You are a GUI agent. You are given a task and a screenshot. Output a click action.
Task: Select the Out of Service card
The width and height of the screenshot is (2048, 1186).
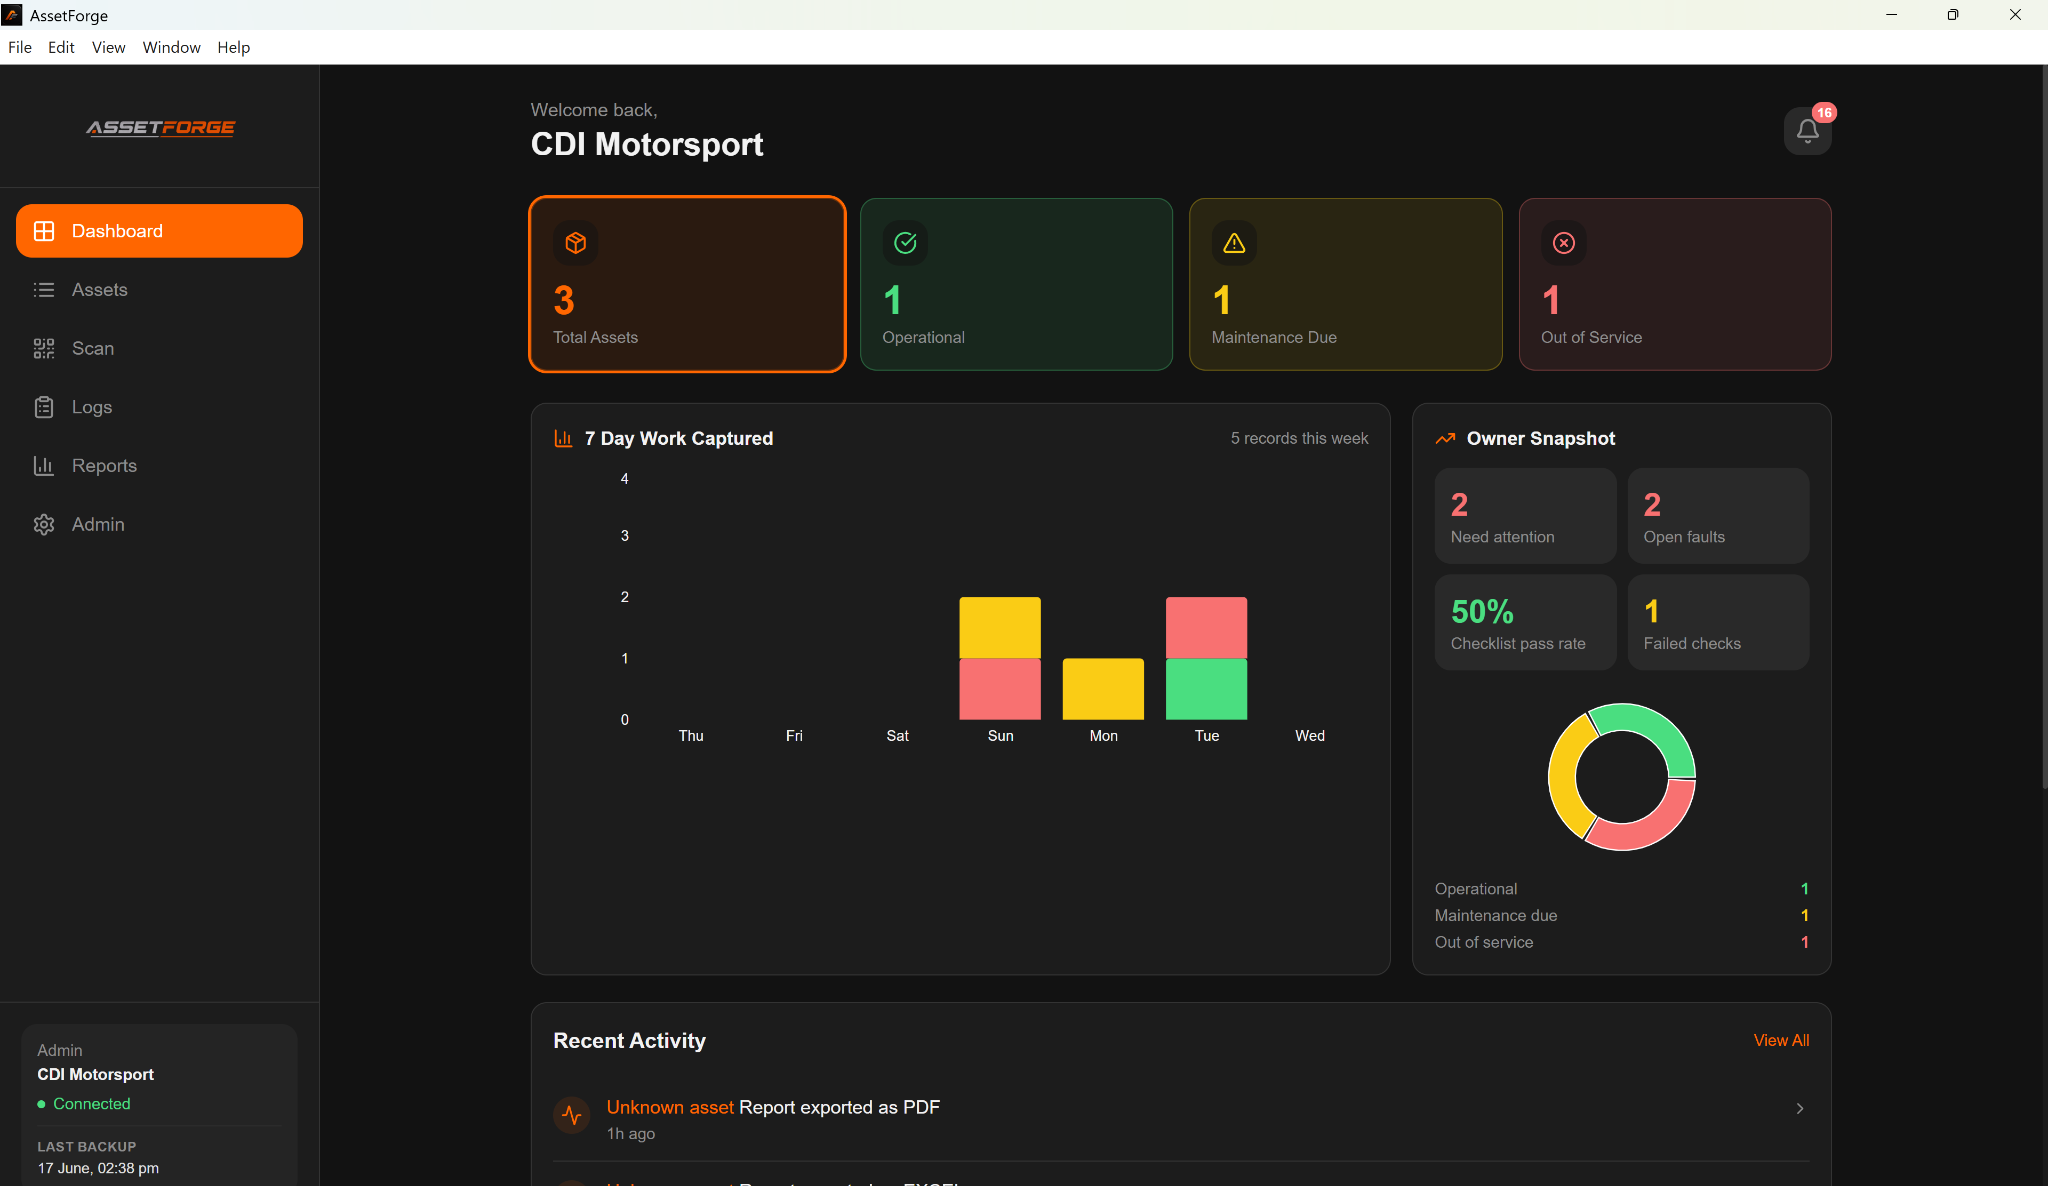coord(1675,284)
